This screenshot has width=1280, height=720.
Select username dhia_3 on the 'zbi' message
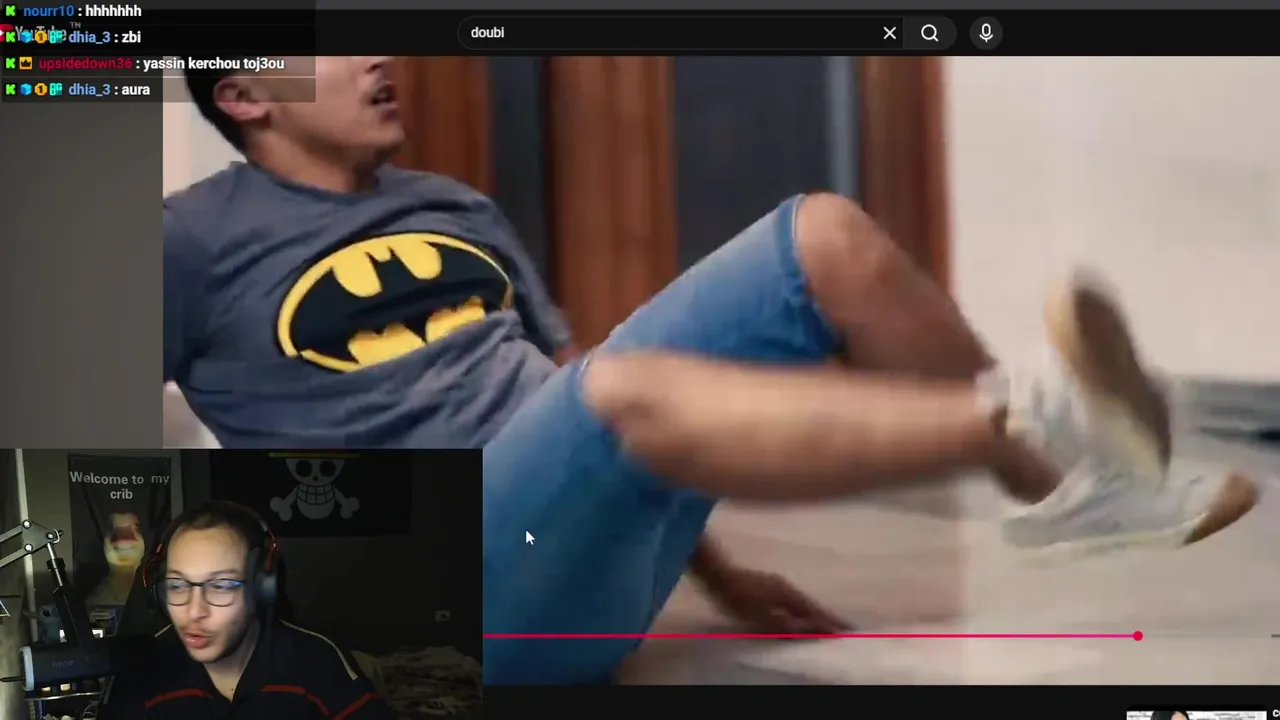tap(89, 37)
